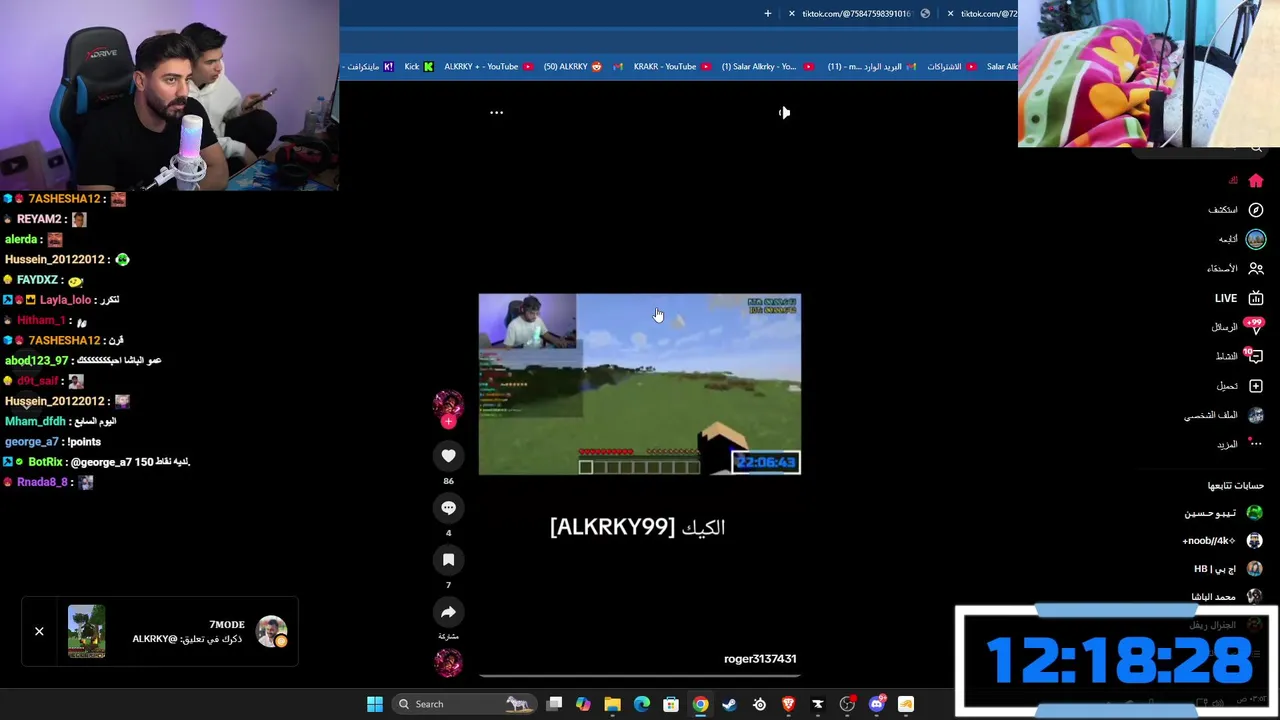Open Steam from the taskbar
The height and width of the screenshot is (720, 1280).
pyautogui.click(x=729, y=704)
